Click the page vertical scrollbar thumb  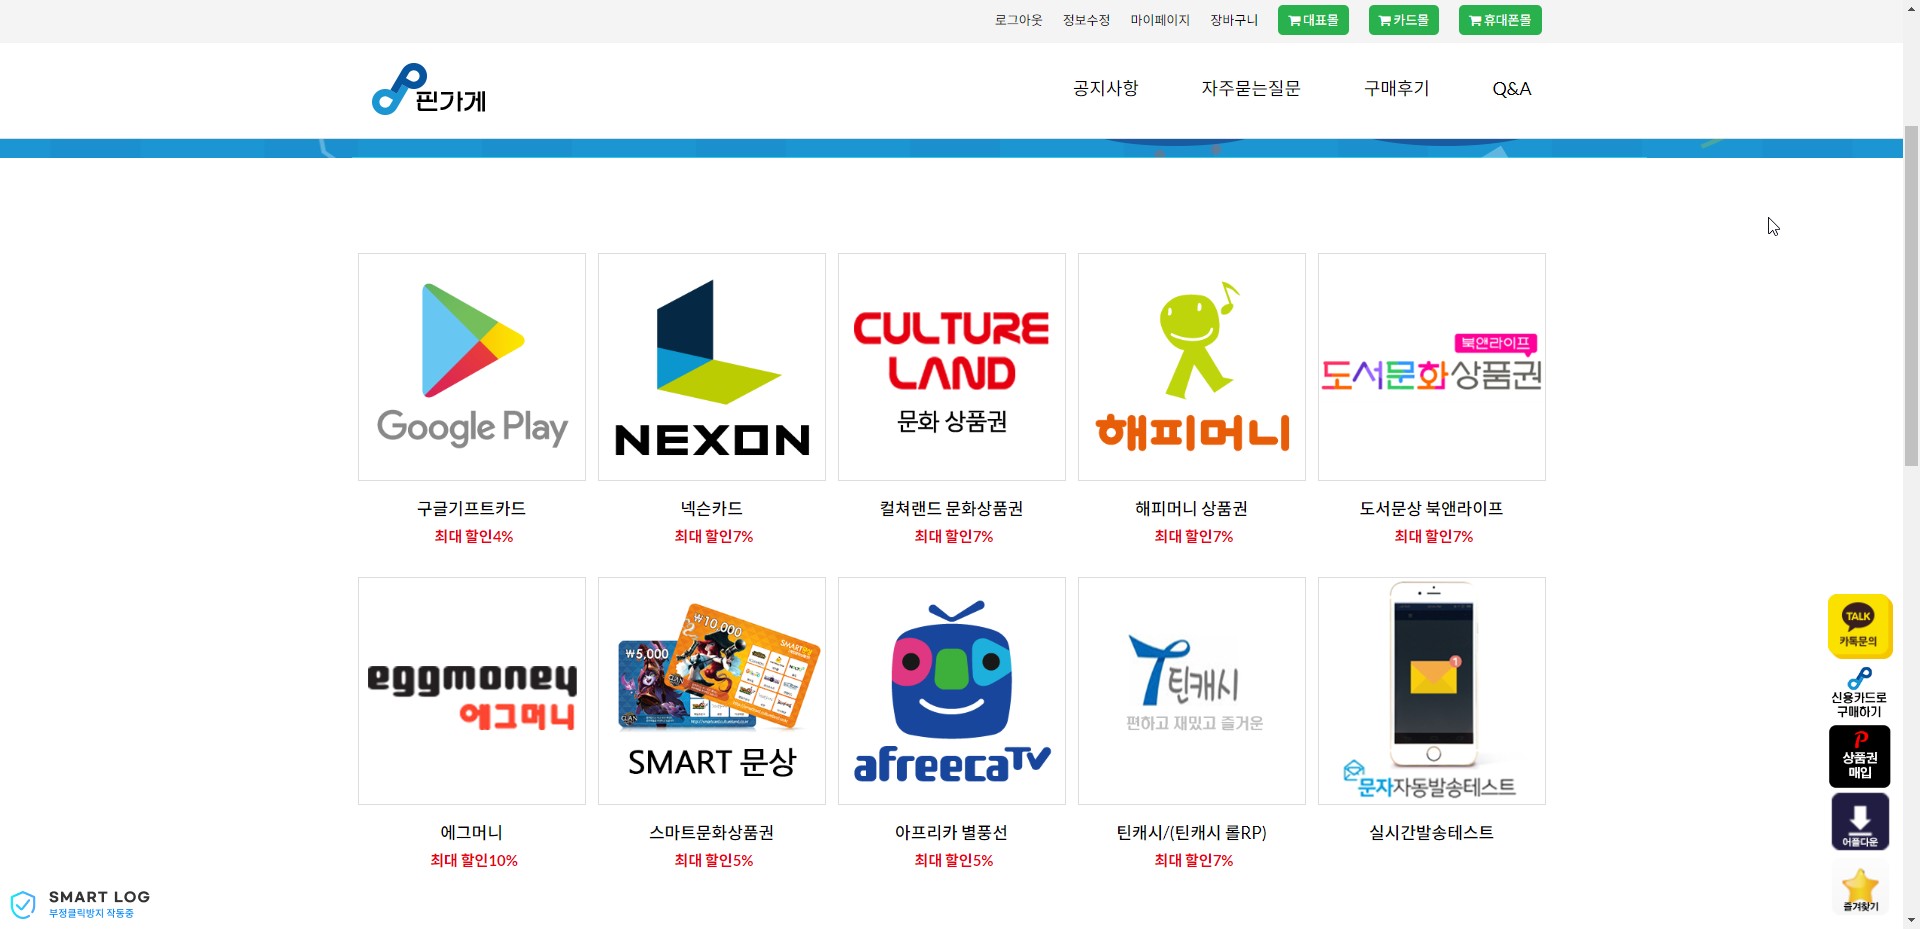tap(1911, 295)
